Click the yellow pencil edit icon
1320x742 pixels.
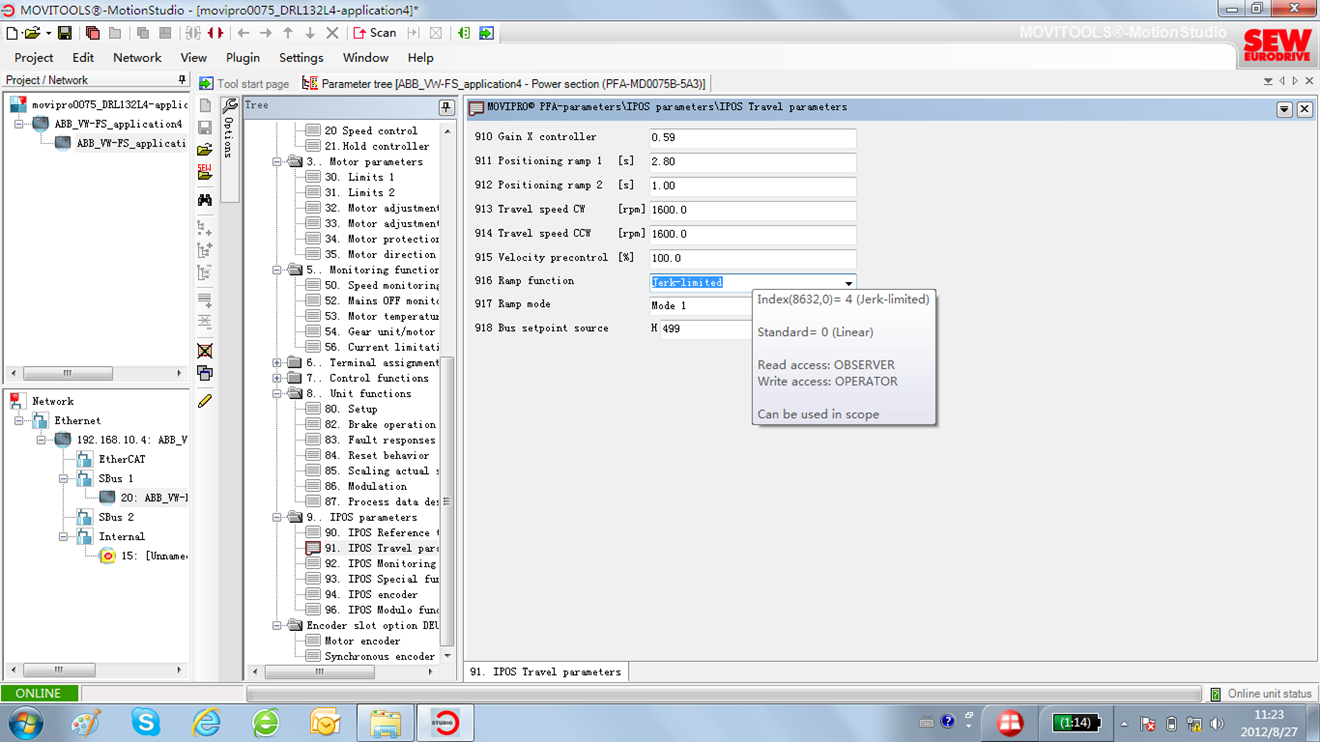[205, 401]
